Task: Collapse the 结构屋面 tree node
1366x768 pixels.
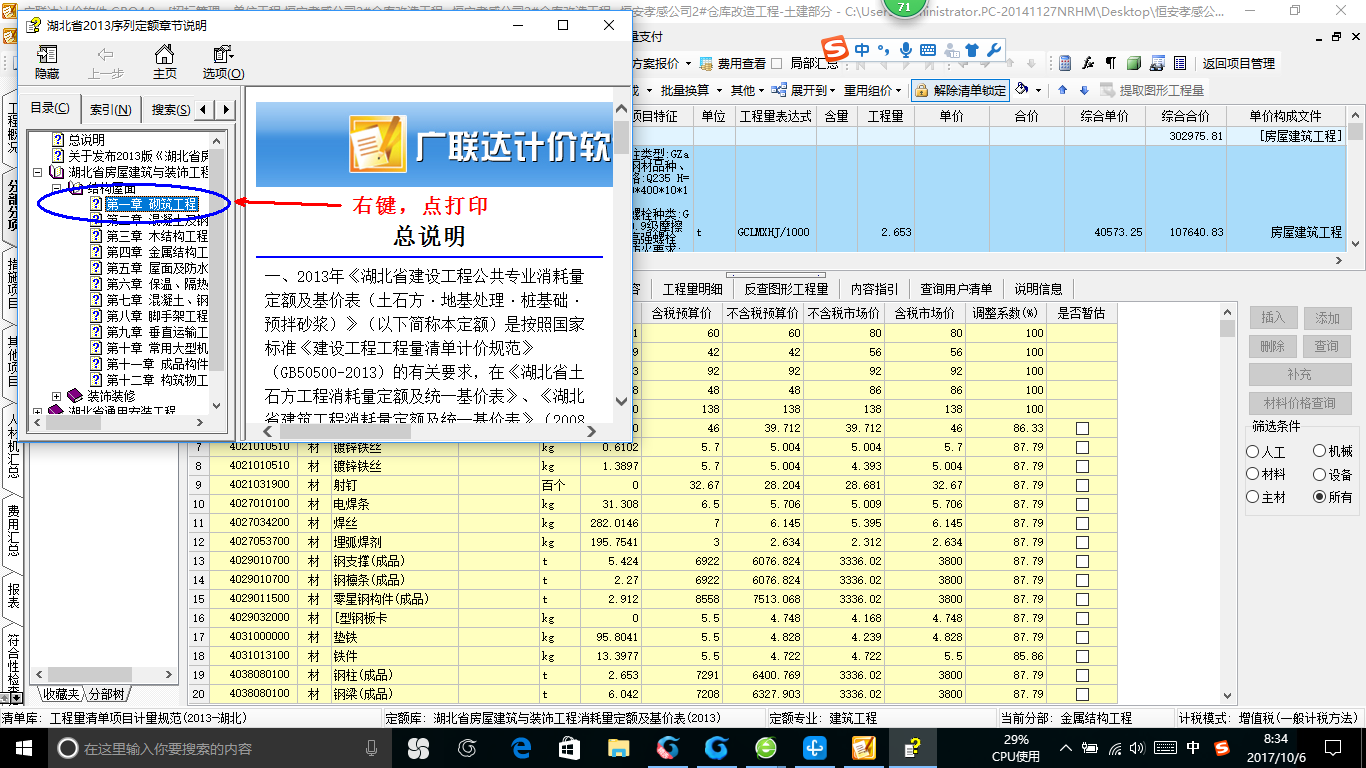Action: pyautogui.click(x=57, y=188)
